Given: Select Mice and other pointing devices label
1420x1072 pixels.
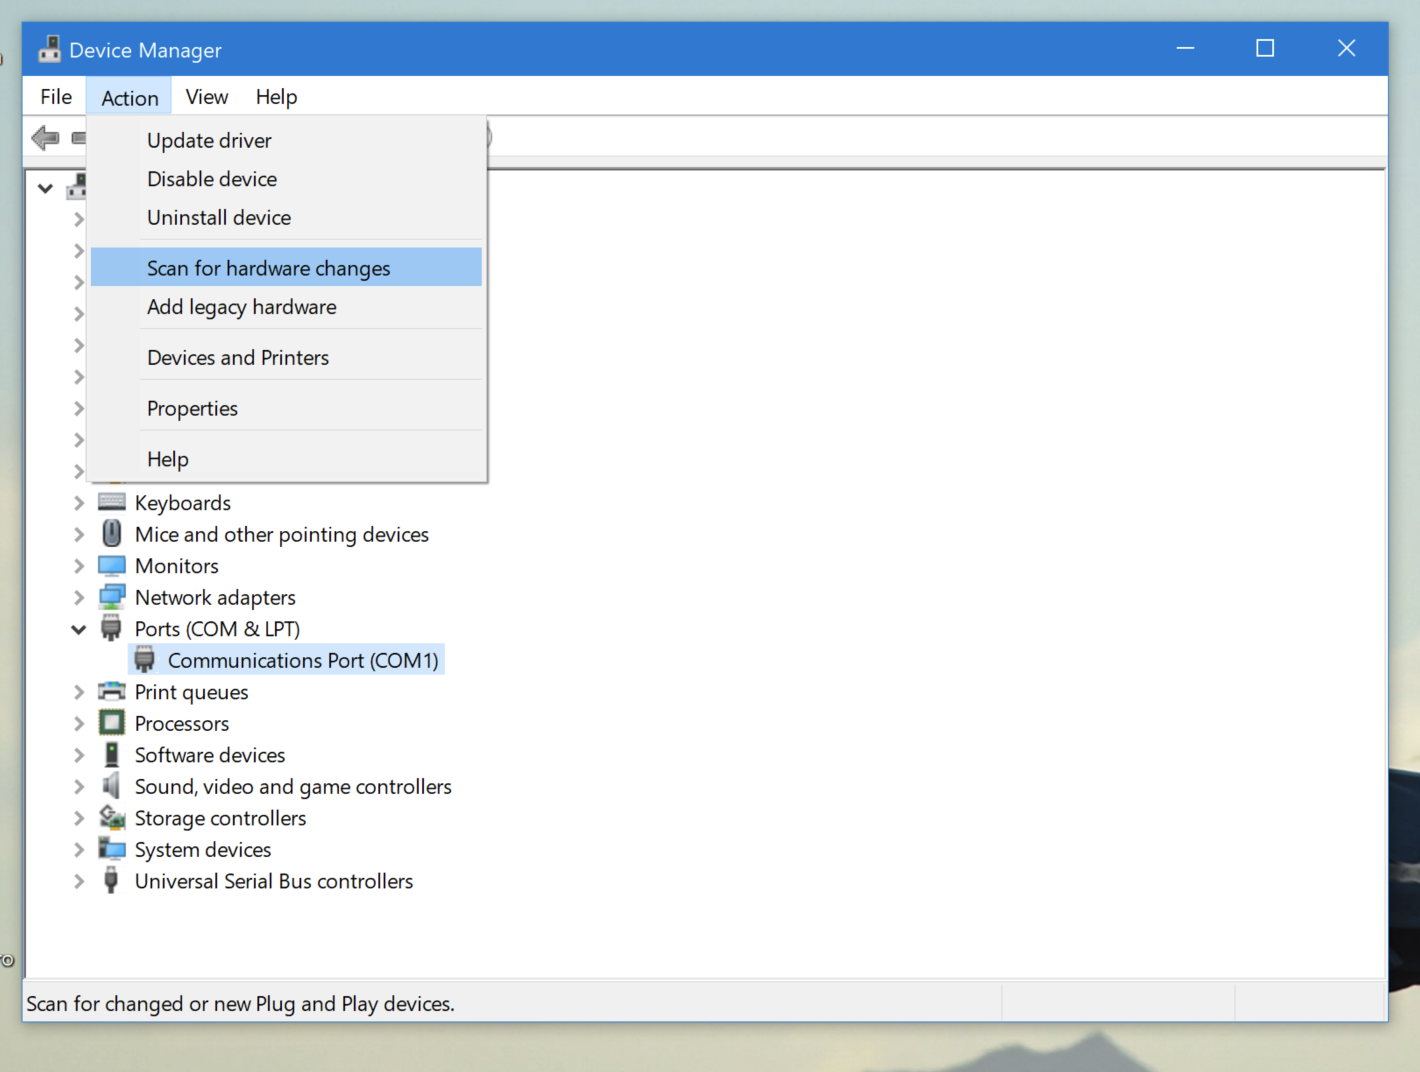Looking at the screenshot, I should pyautogui.click(x=282, y=535).
